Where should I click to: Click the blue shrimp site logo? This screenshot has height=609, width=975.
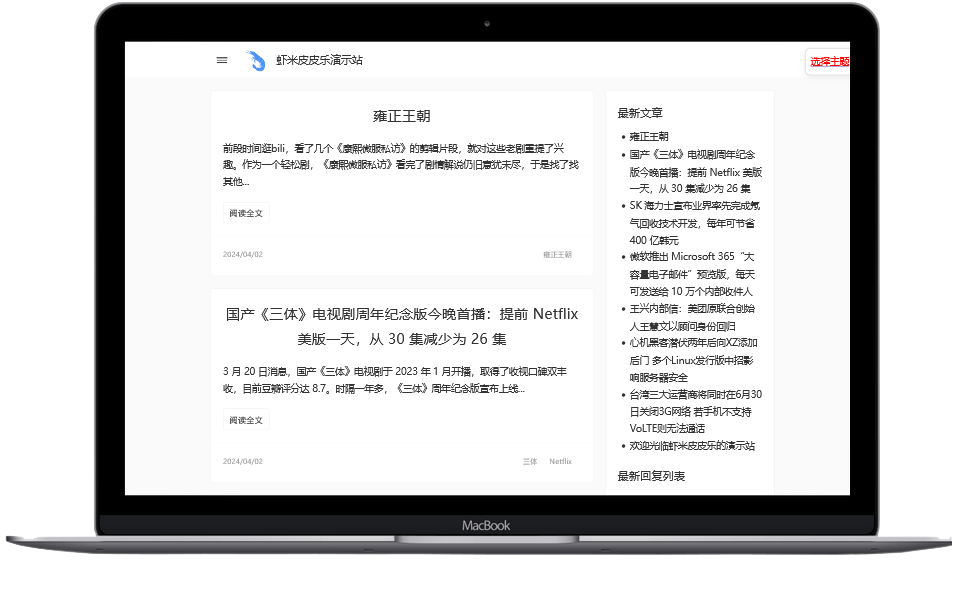[250, 60]
